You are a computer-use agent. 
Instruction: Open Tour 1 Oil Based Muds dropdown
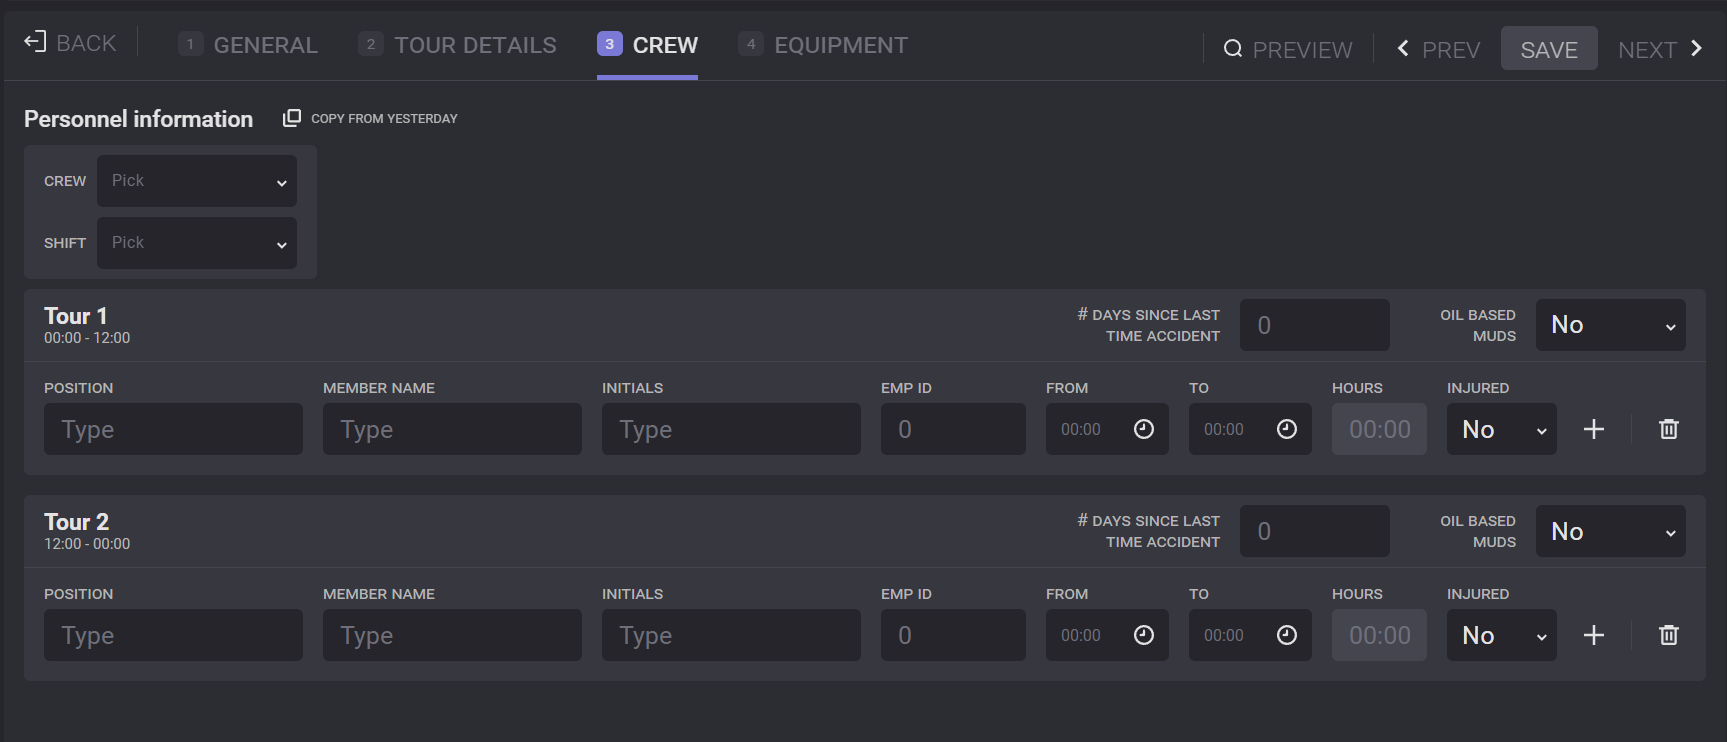[1610, 325]
